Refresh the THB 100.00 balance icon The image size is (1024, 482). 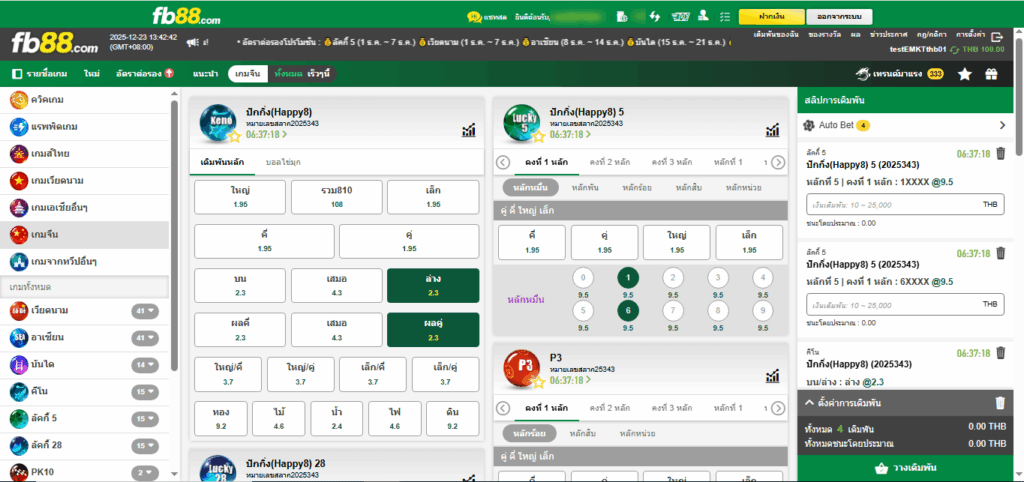955,50
